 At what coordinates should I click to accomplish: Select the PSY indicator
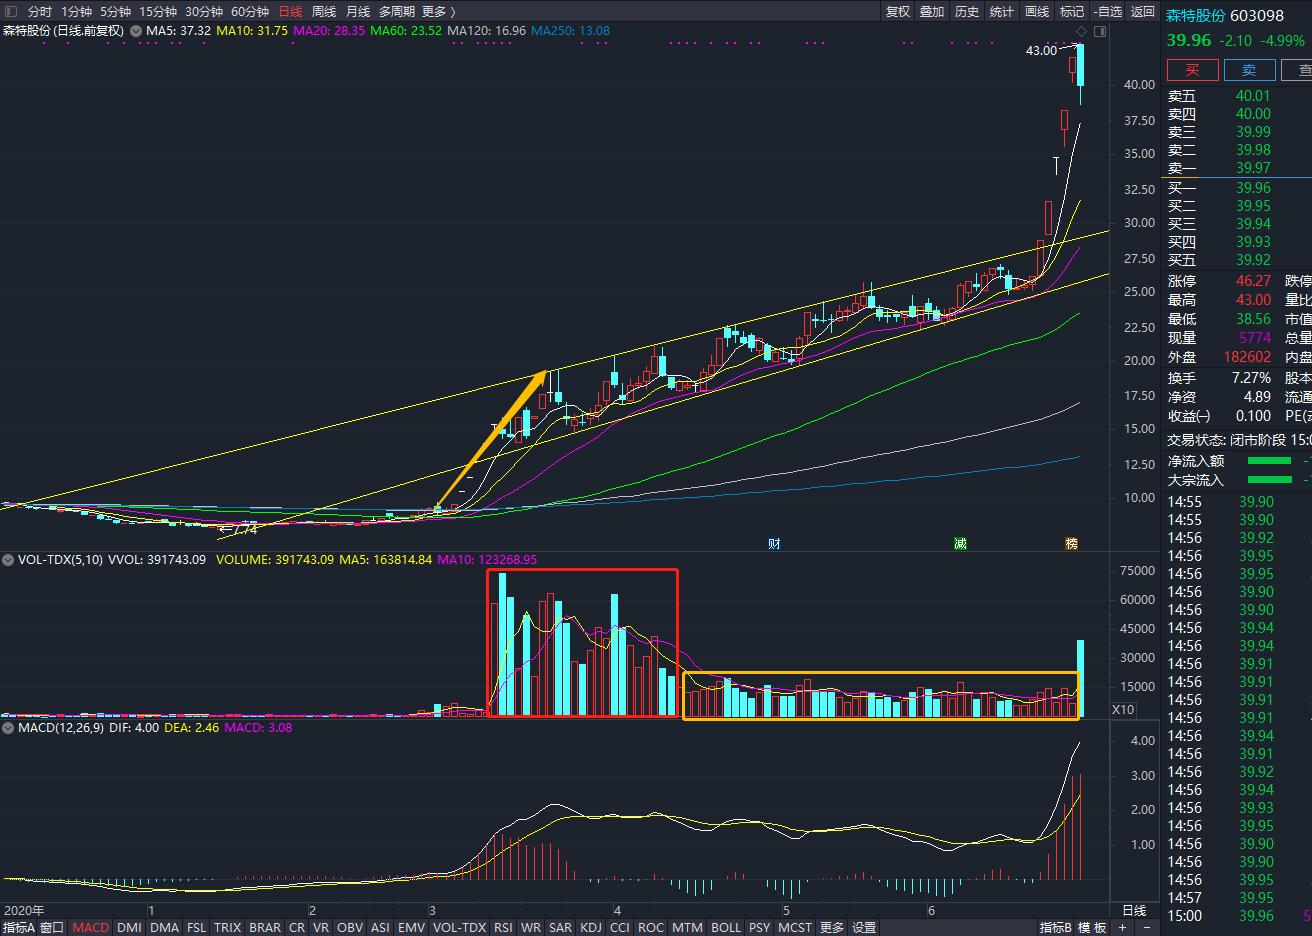pos(760,927)
